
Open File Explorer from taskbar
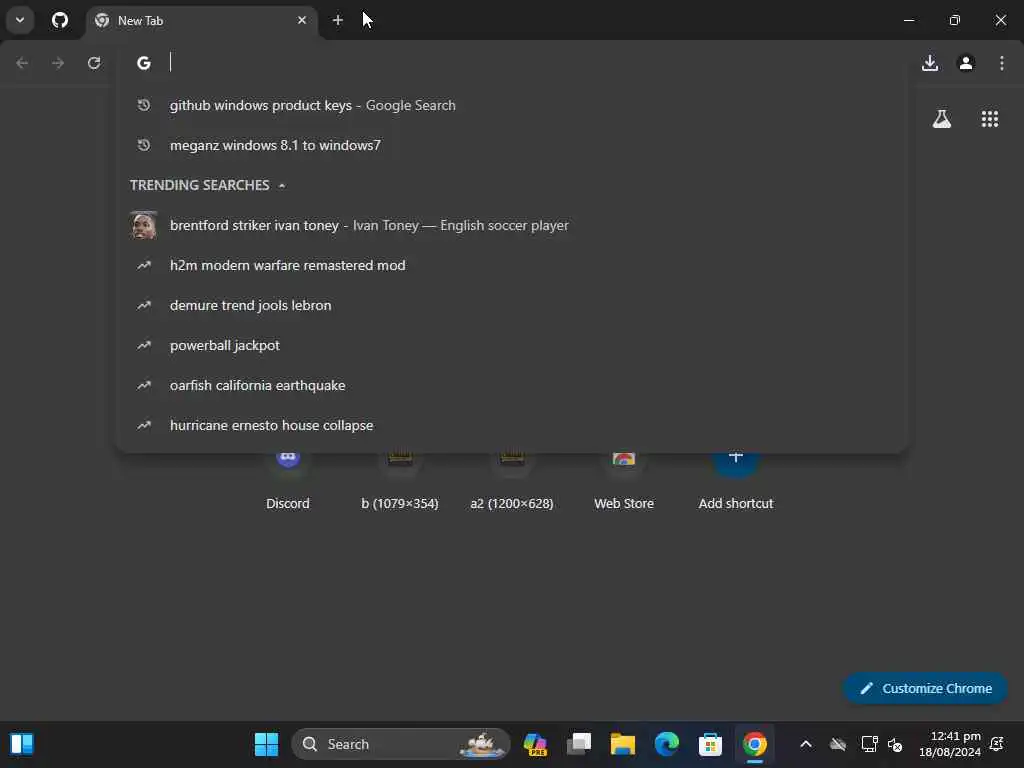(x=622, y=744)
